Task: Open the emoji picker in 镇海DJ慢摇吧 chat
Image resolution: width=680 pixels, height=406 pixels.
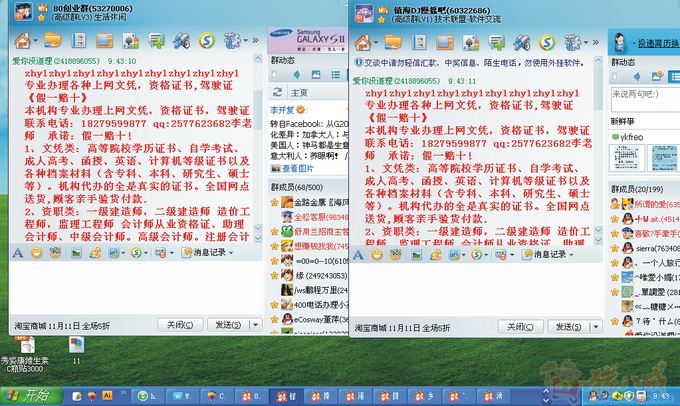Action: [x=374, y=254]
